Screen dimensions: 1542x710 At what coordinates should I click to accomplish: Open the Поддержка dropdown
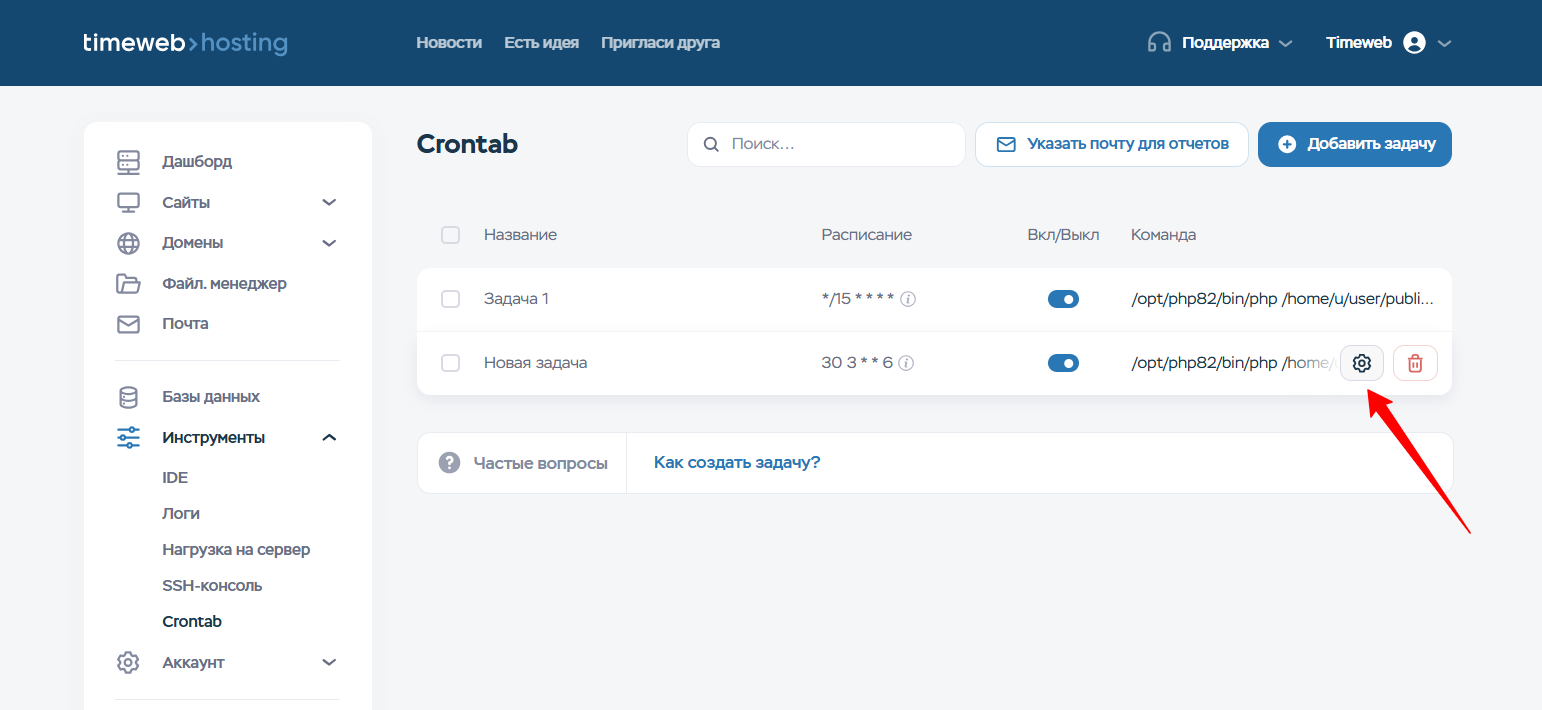click(x=1220, y=43)
